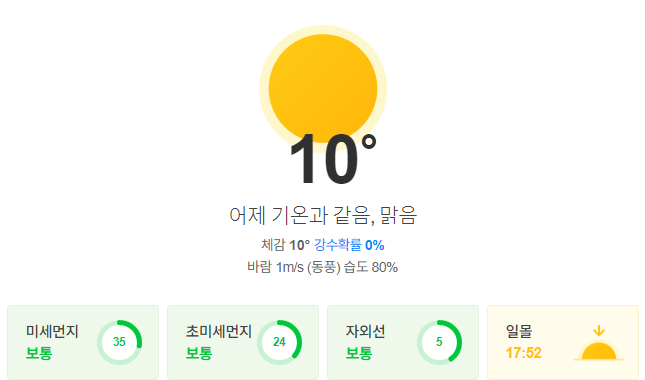Click the 어제 기온과 같음, 맑음 summary text
645x380 pixels.
[323, 215]
